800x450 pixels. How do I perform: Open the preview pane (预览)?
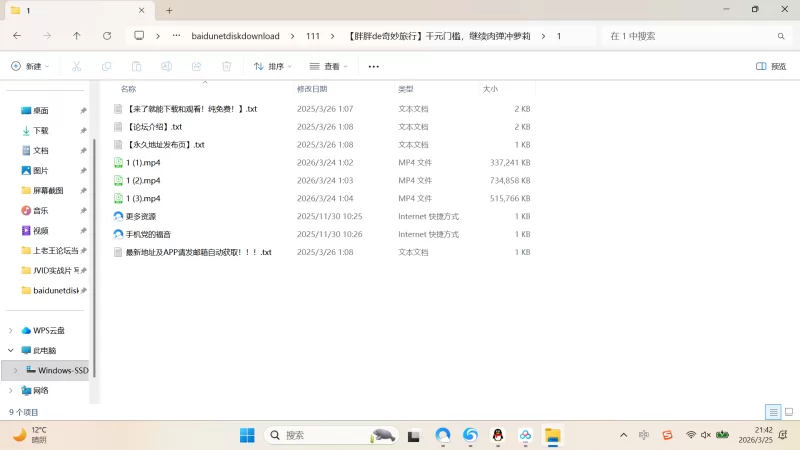[771, 66]
